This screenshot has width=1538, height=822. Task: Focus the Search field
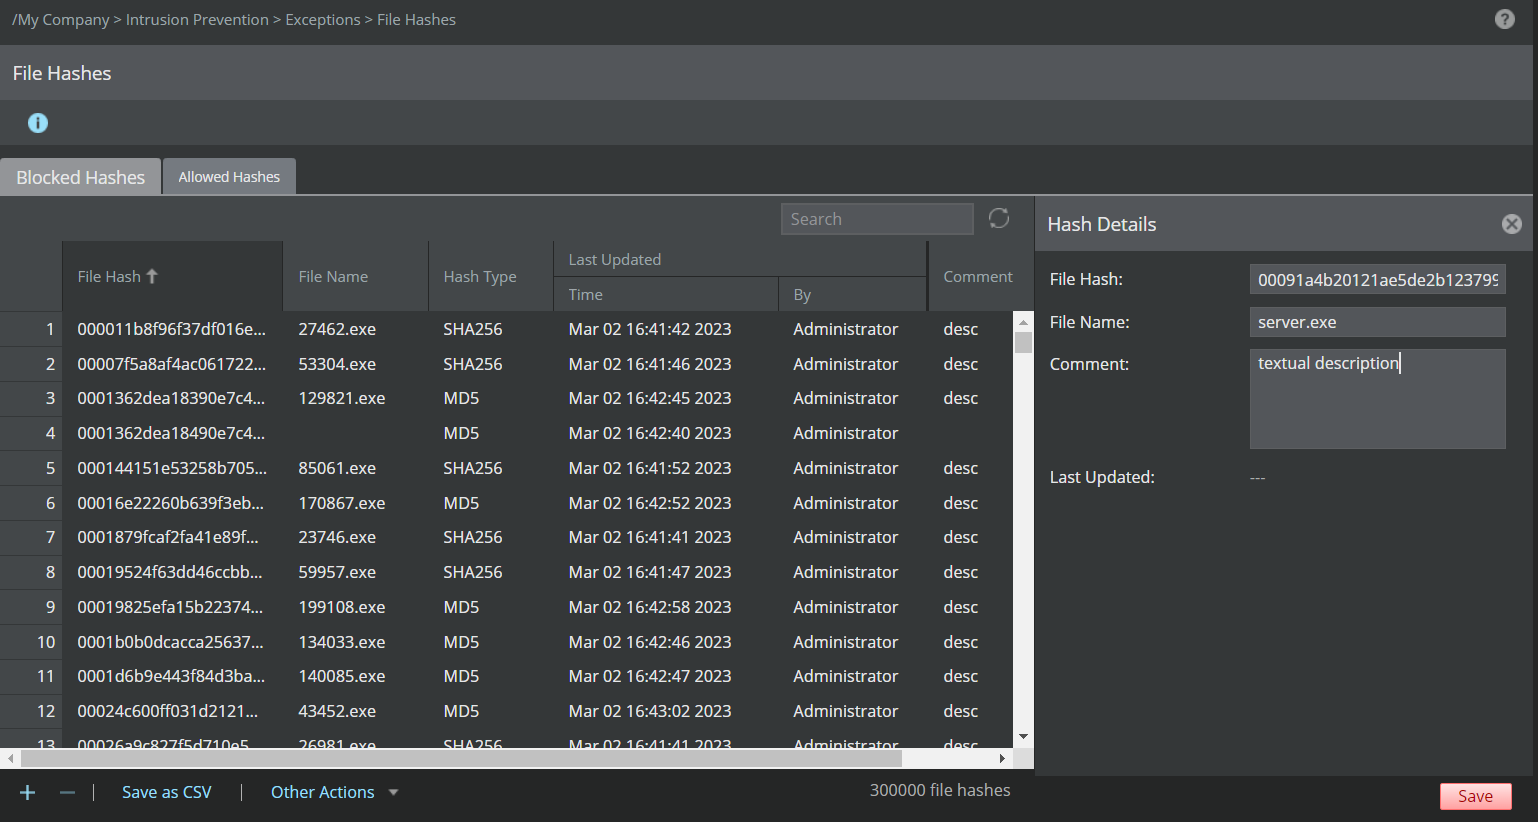[x=877, y=219]
